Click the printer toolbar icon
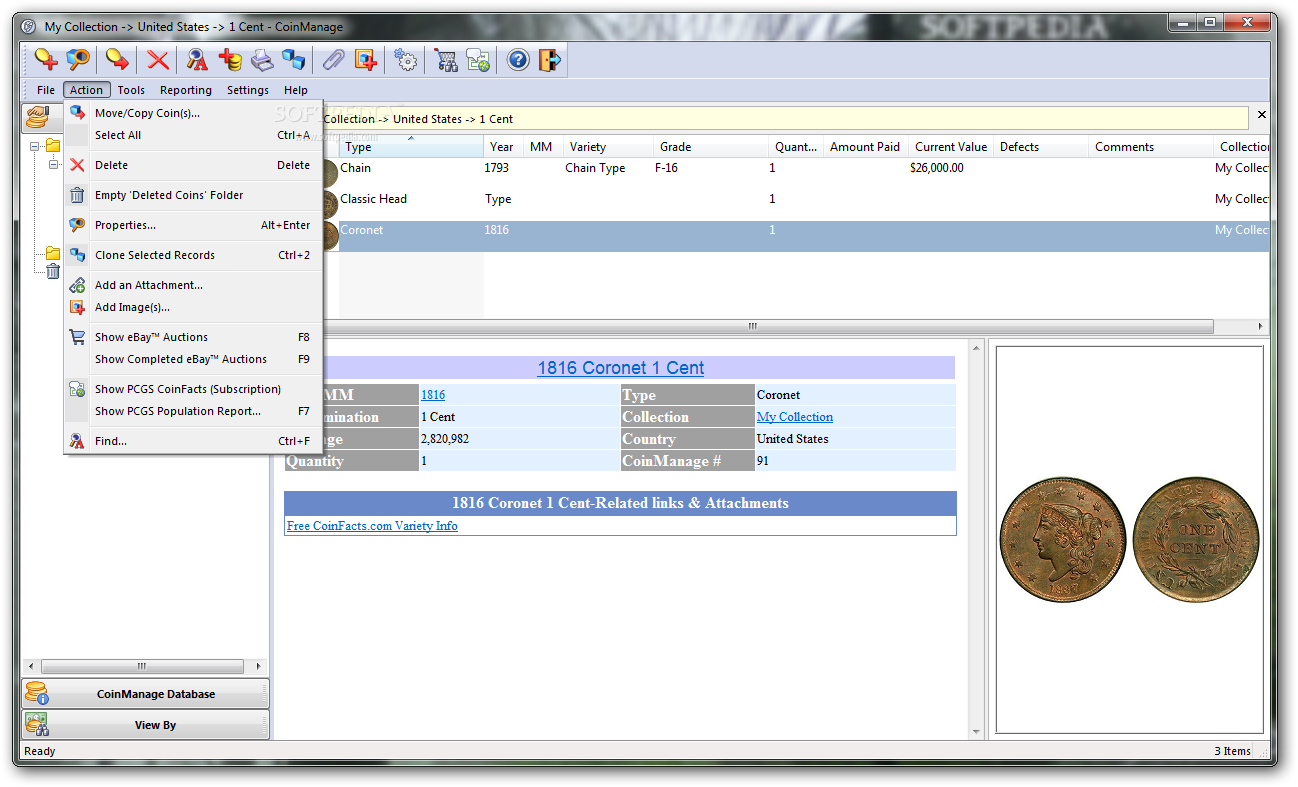Screen dimensions: 1298x787 (262, 60)
